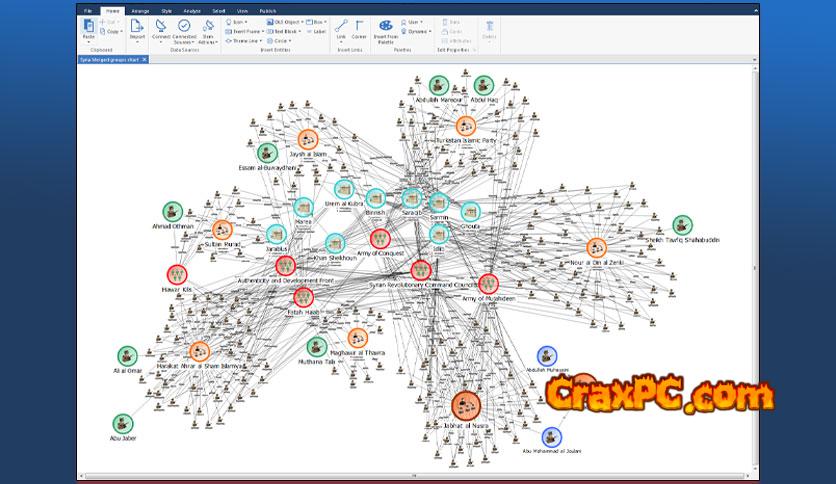Open the Text Block dropdown
Image resolution: width=836 pixels, height=484 pixels.
[x=284, y=31]
